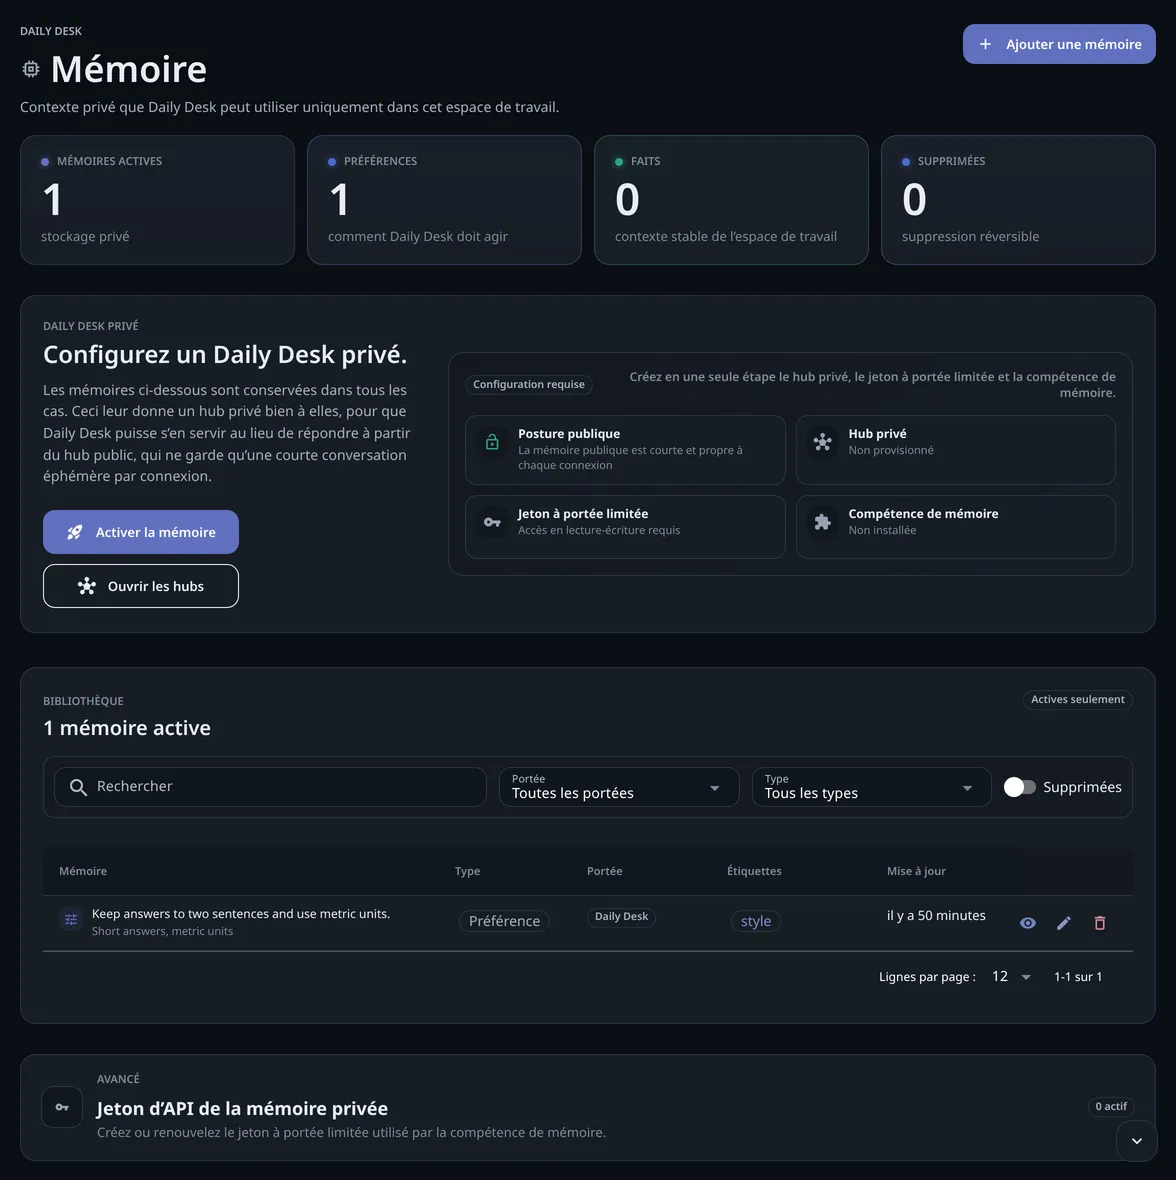Click the sliders icon of the Keep answers row
The height and width of the screenshot is (1180, 1176).
(71, 920)
